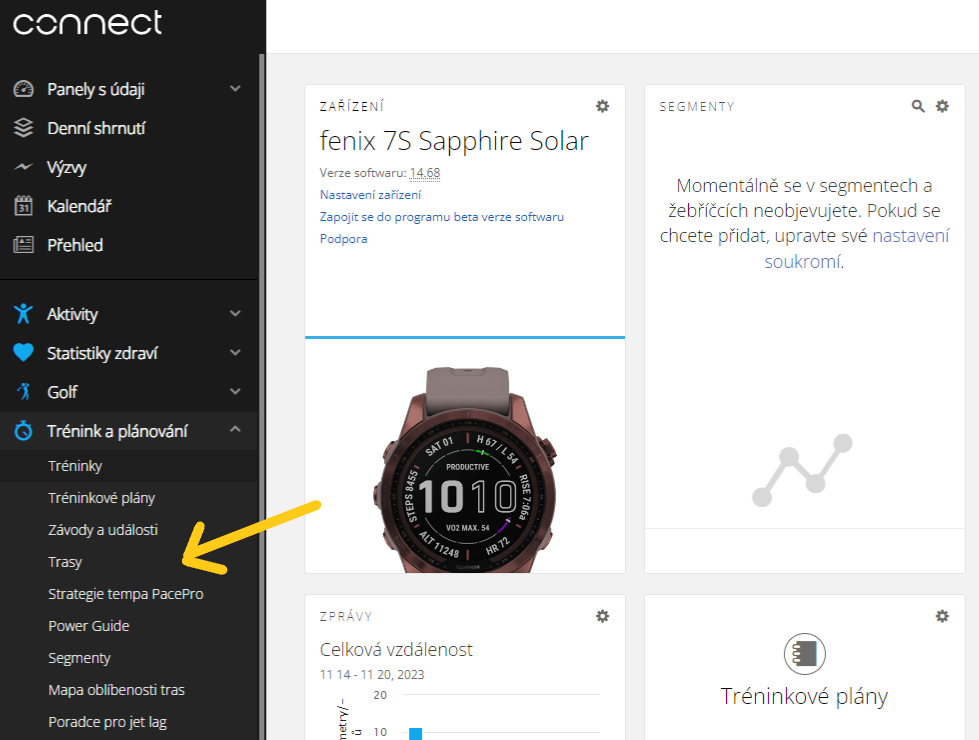The image size is (979, 740).
Task: Open Výzvy in the sidebar
Action: pos(67,167)
